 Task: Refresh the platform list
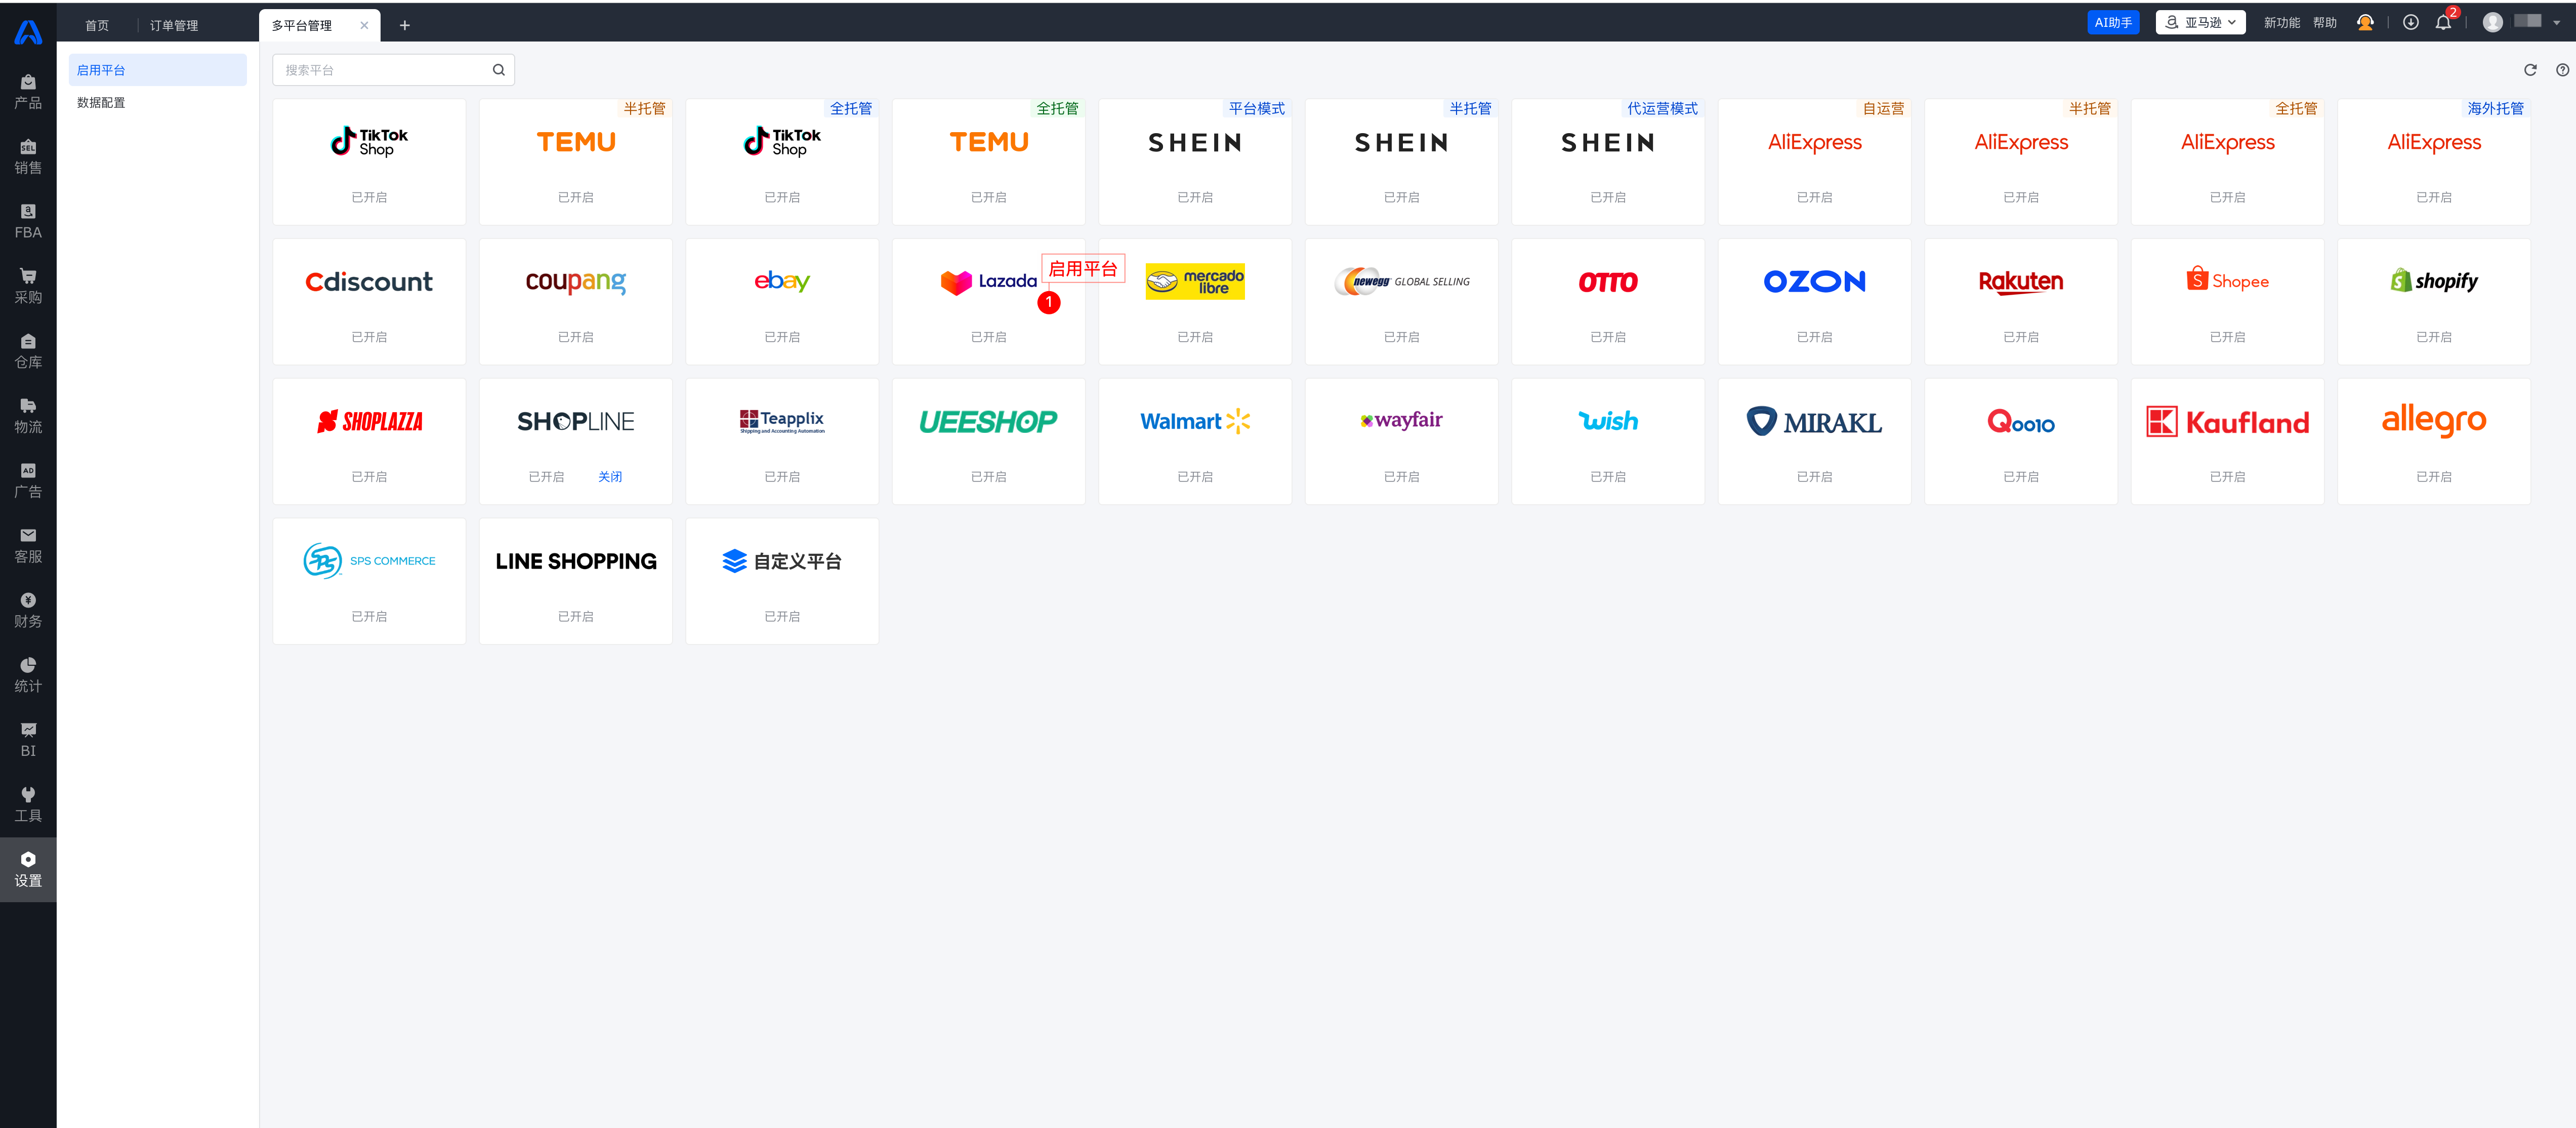click(x=2530, y=70)
